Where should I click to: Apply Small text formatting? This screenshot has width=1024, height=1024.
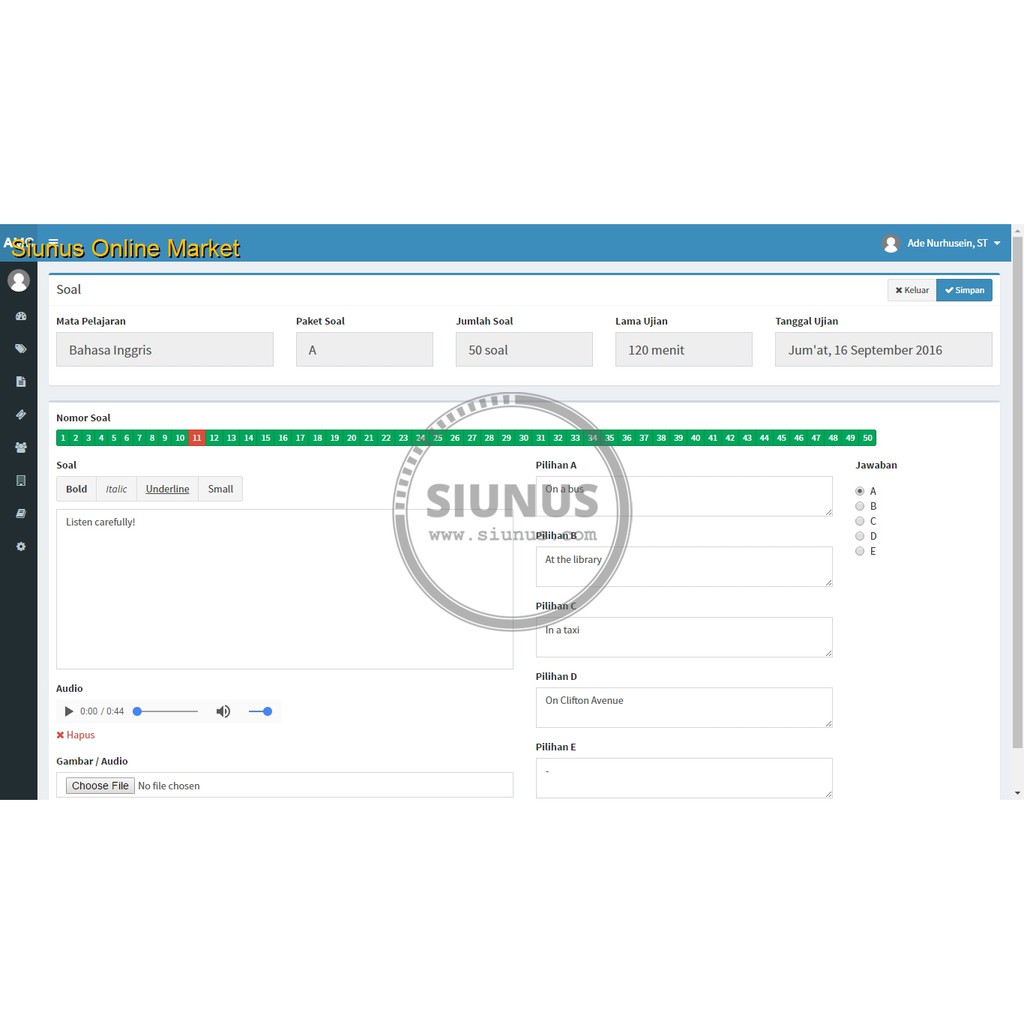tap(220, 489)
